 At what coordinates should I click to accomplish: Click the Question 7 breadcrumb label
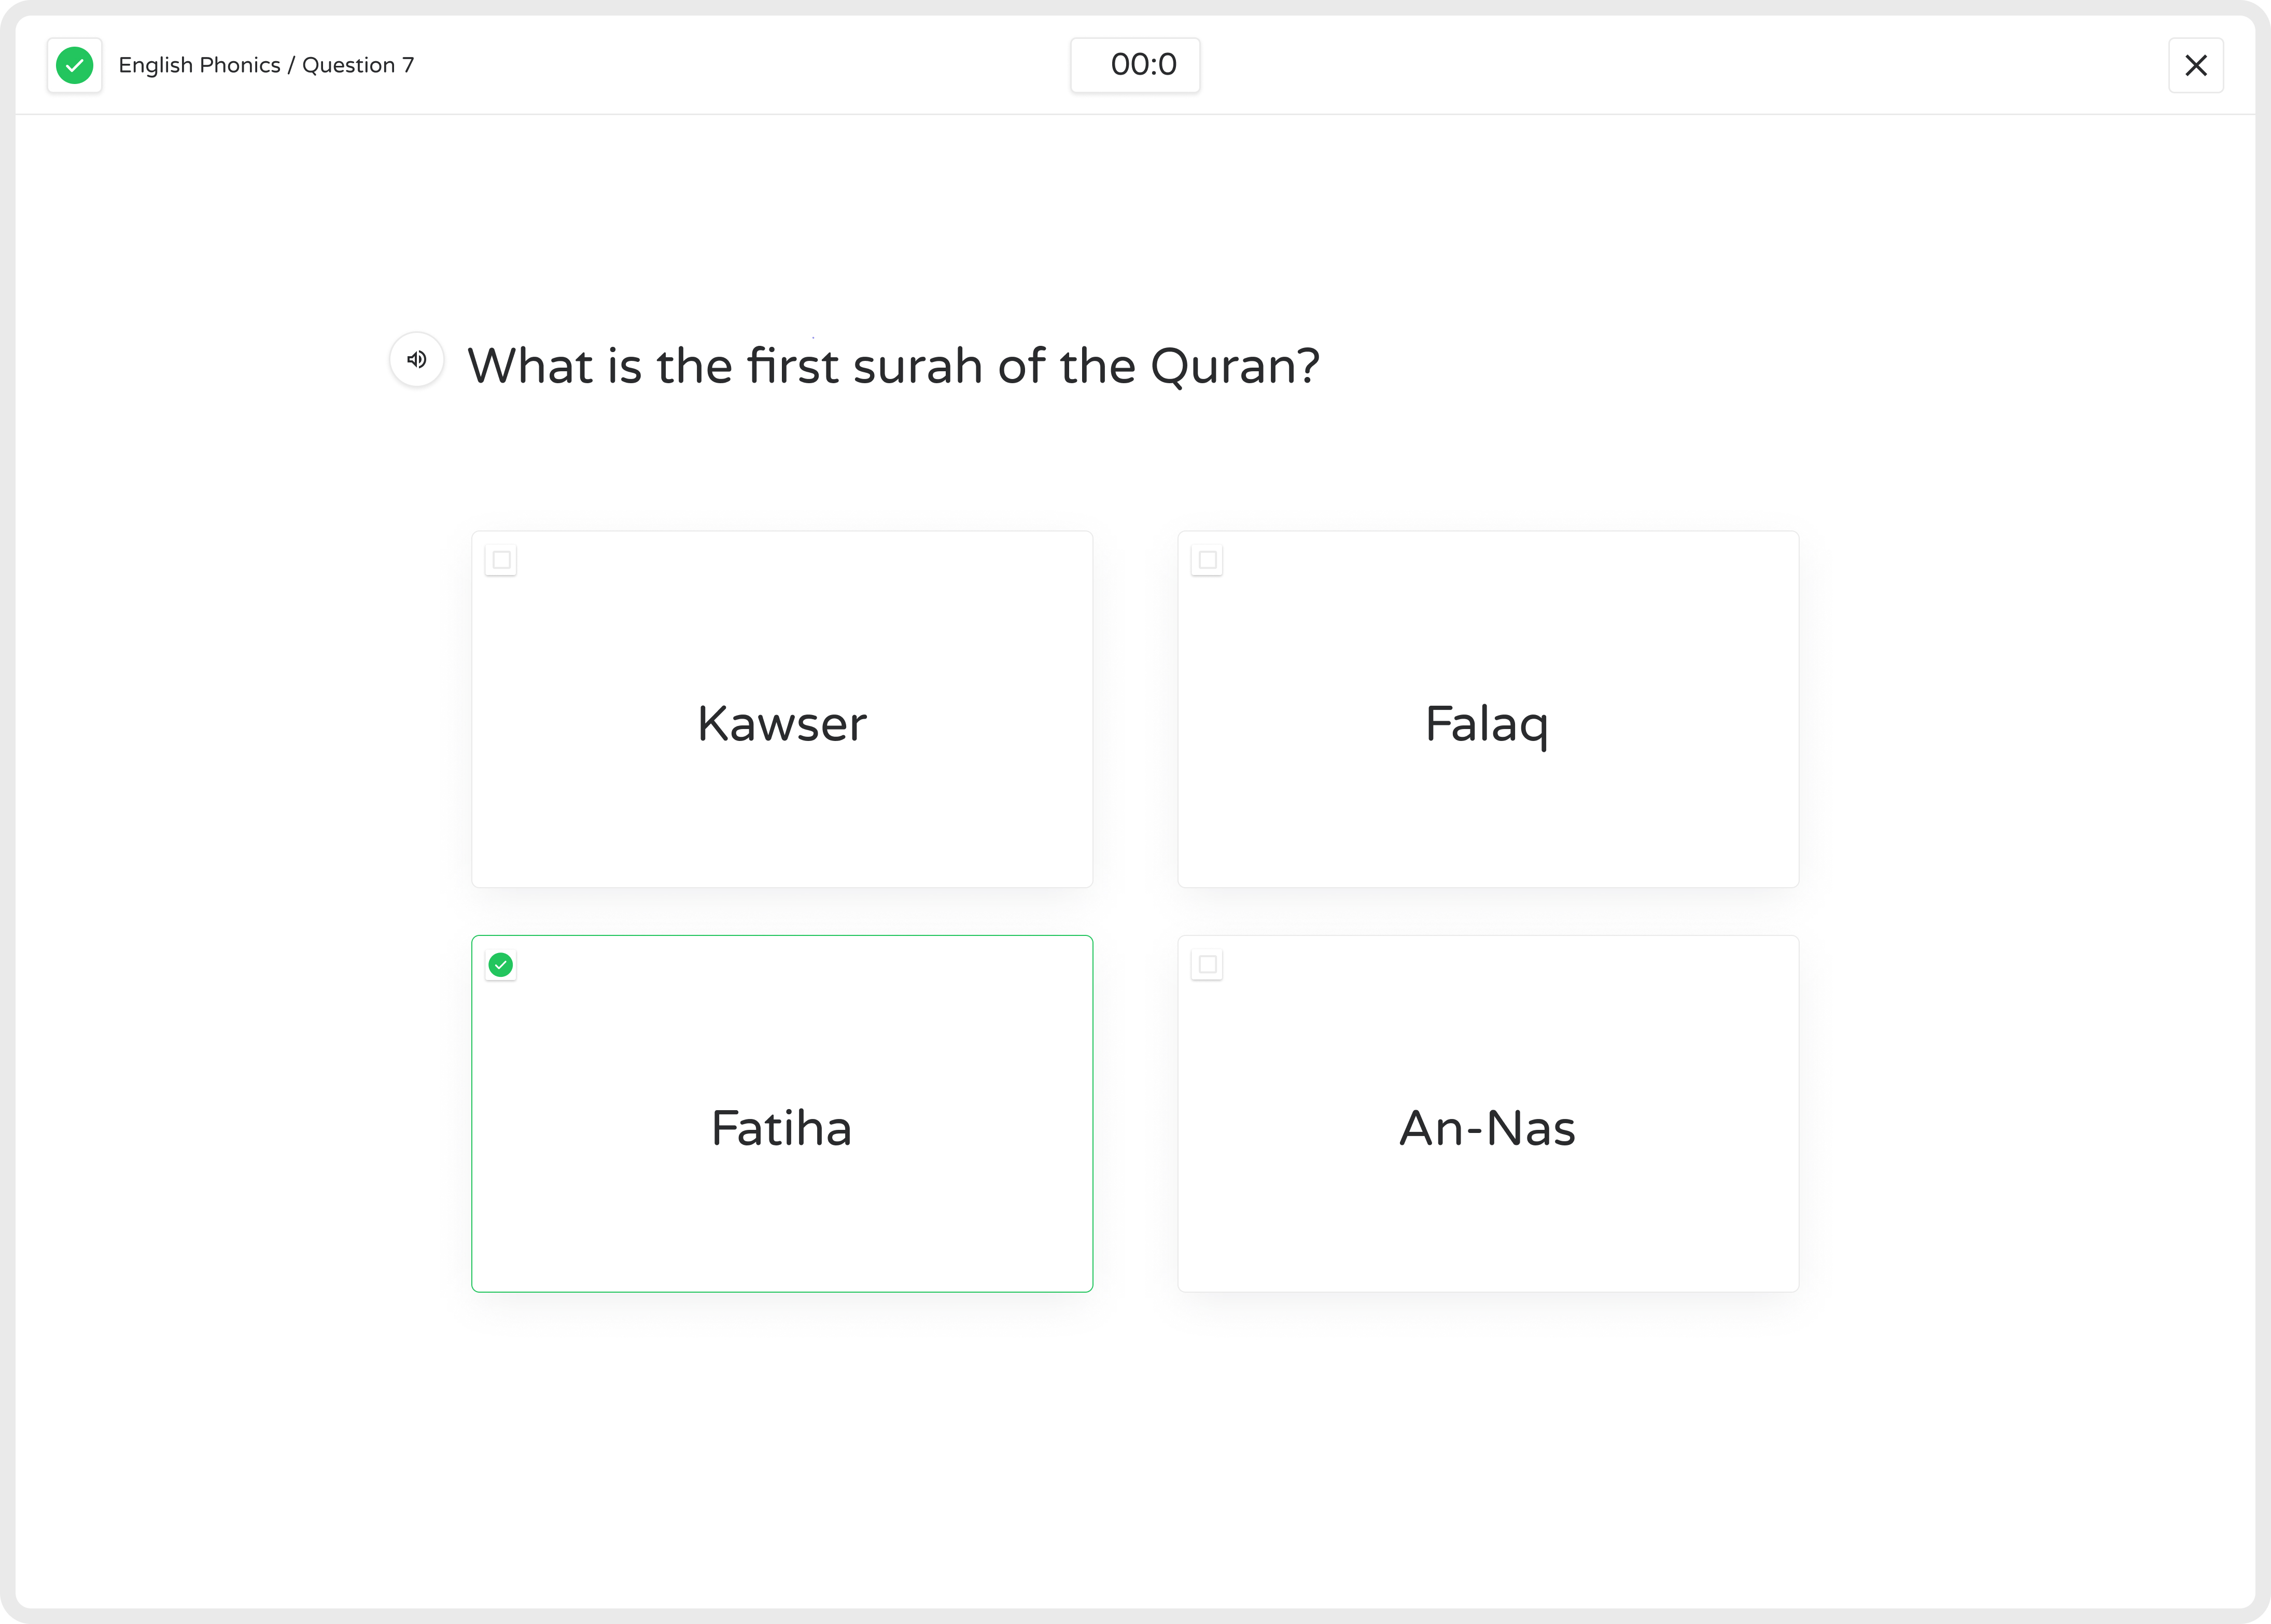358,66
